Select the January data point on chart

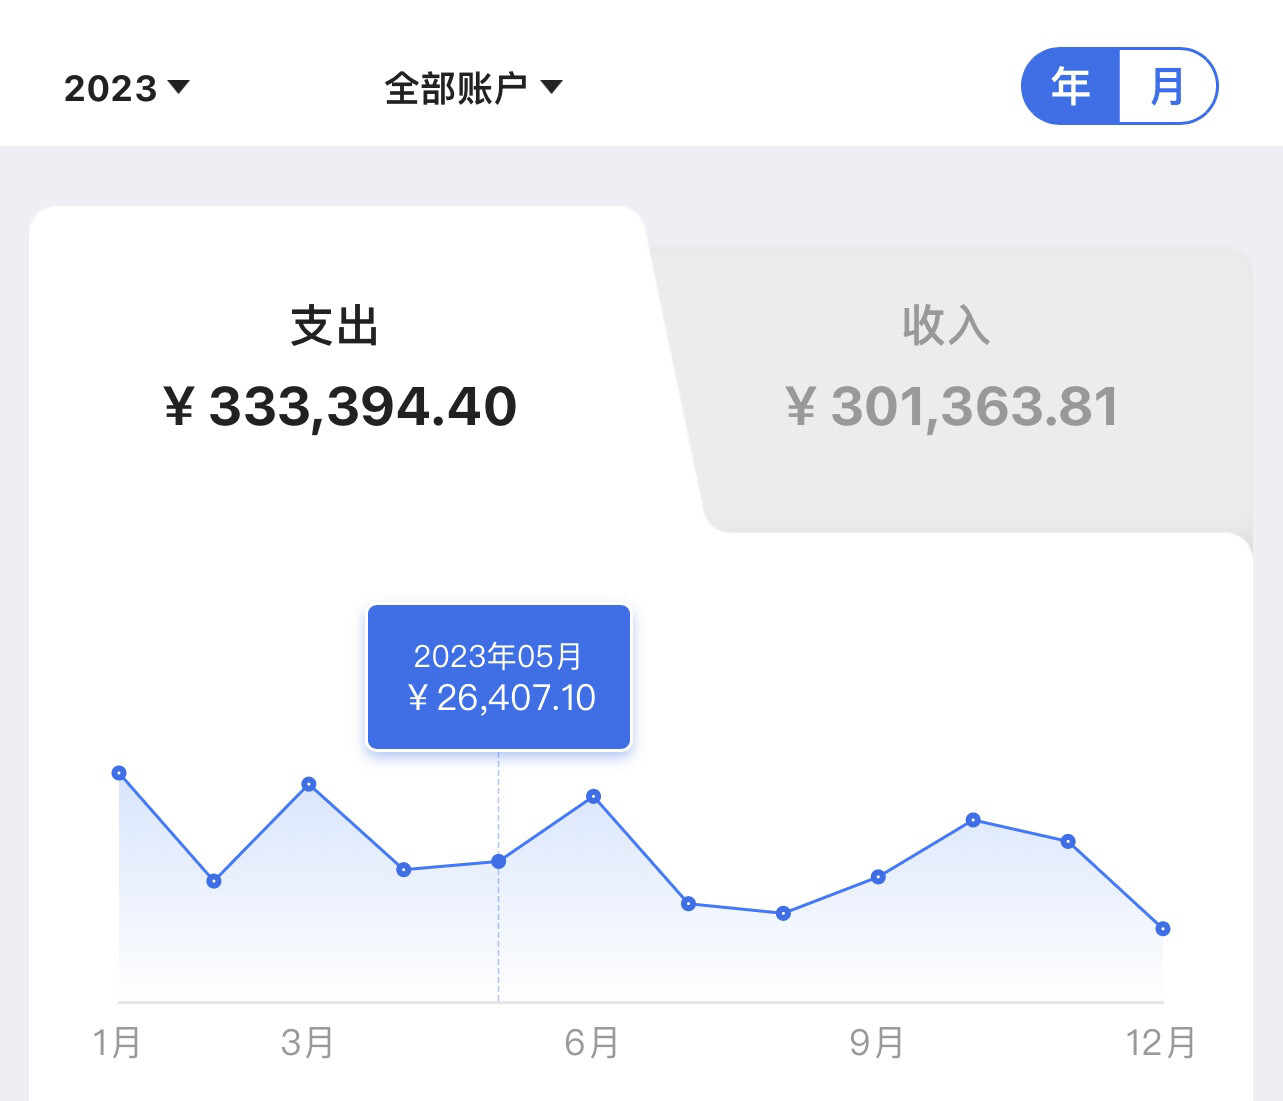point(119,773)
